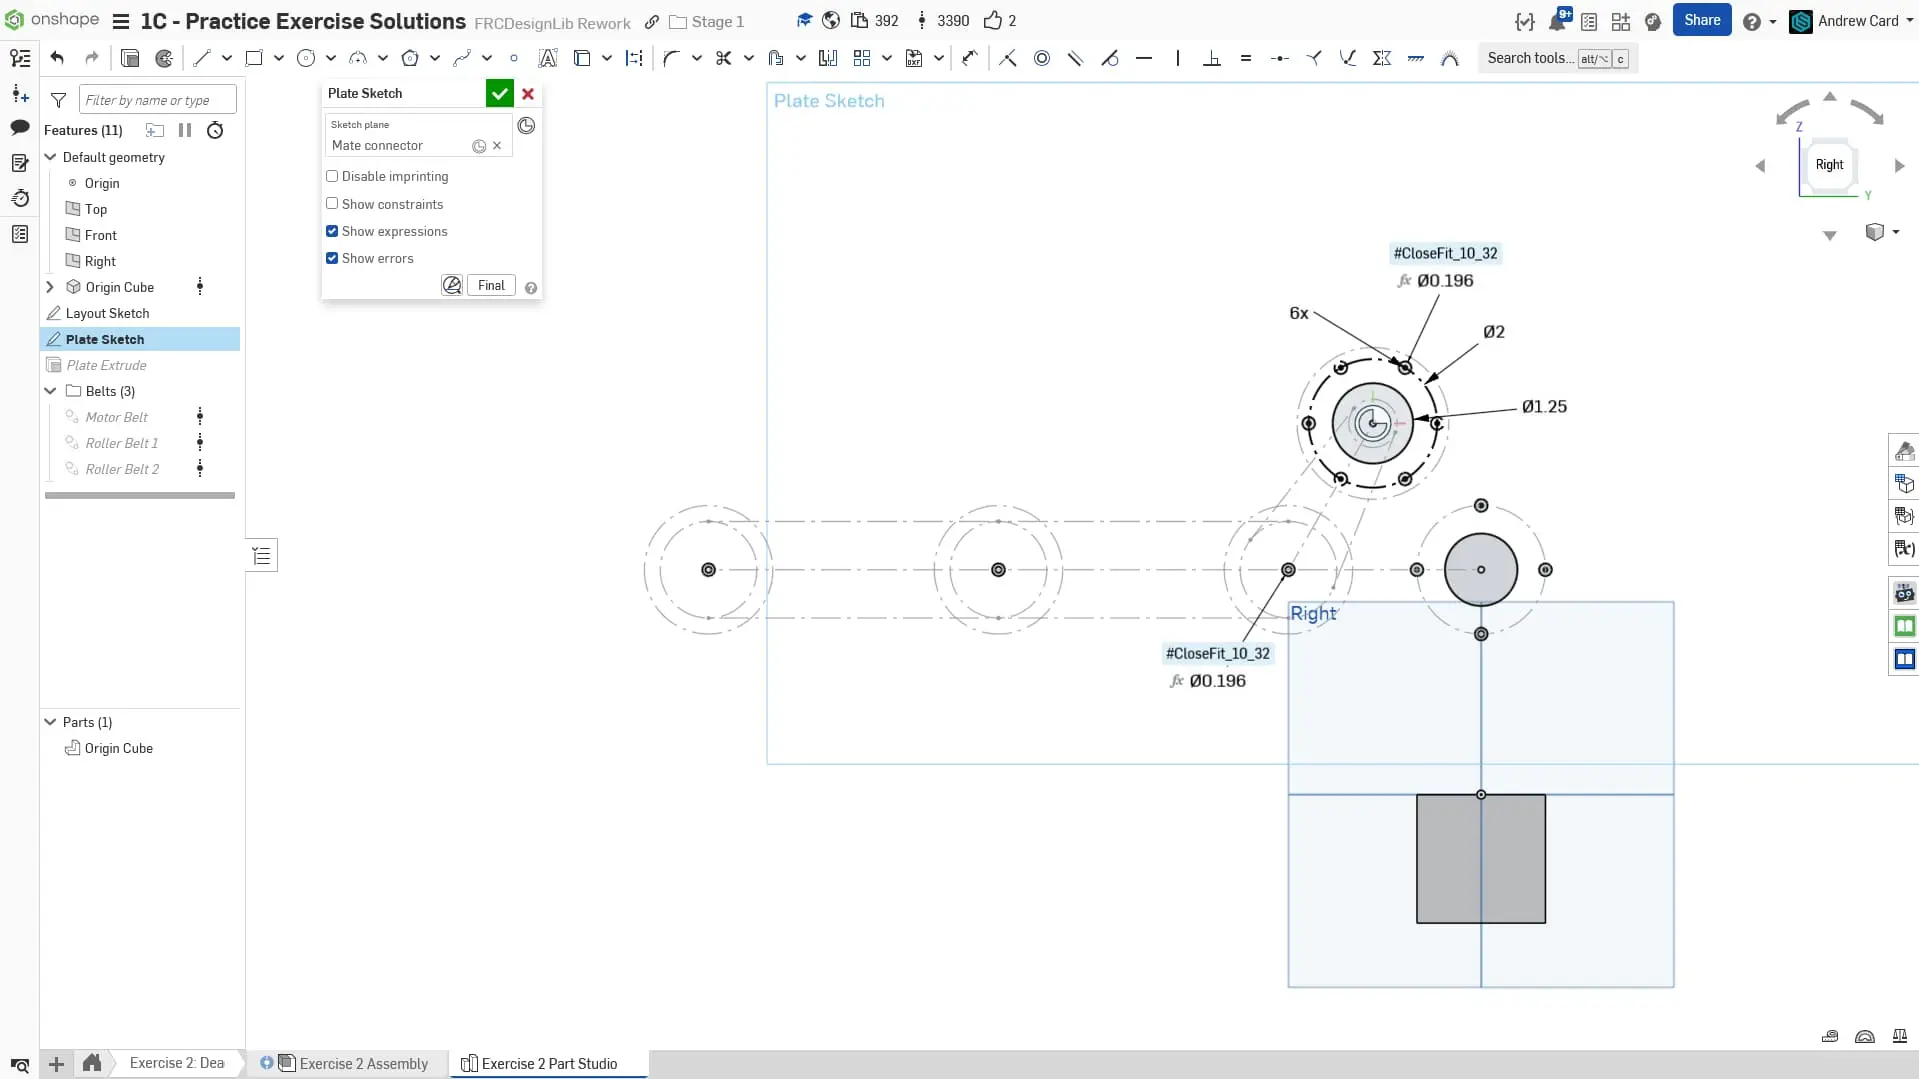Switch to Exercise 2 Assembly tab

363,1063
